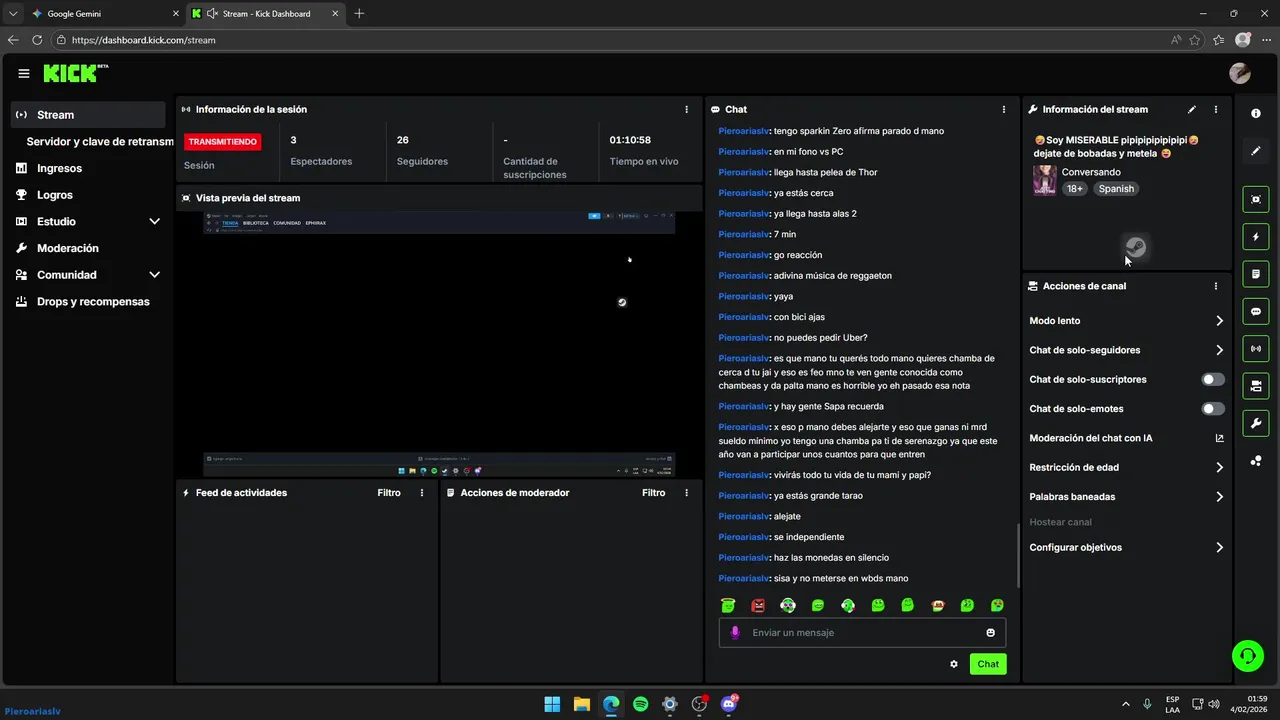The image size is (1280, 720).
Task: Open the hamburger menu next to Kick logo
Action: click(23, 73)
